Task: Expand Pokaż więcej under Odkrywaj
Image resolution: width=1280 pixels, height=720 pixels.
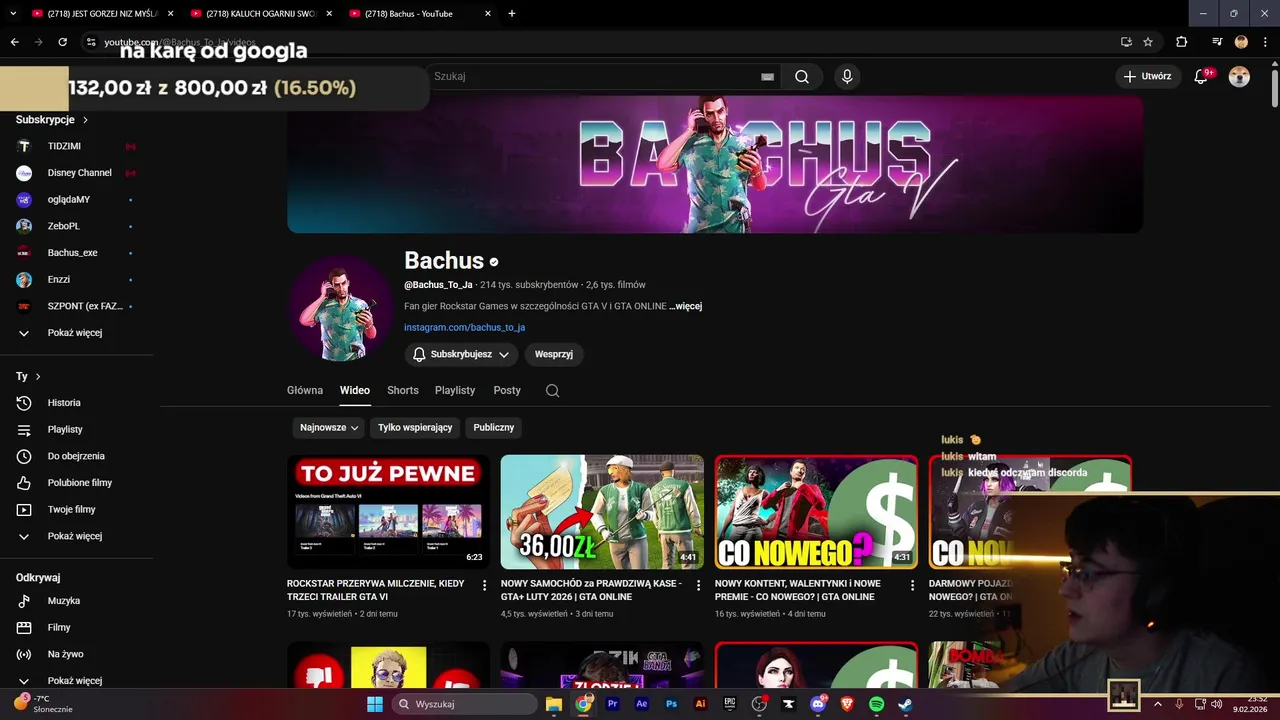Action: pyautogui.click(x=76, y=680)
